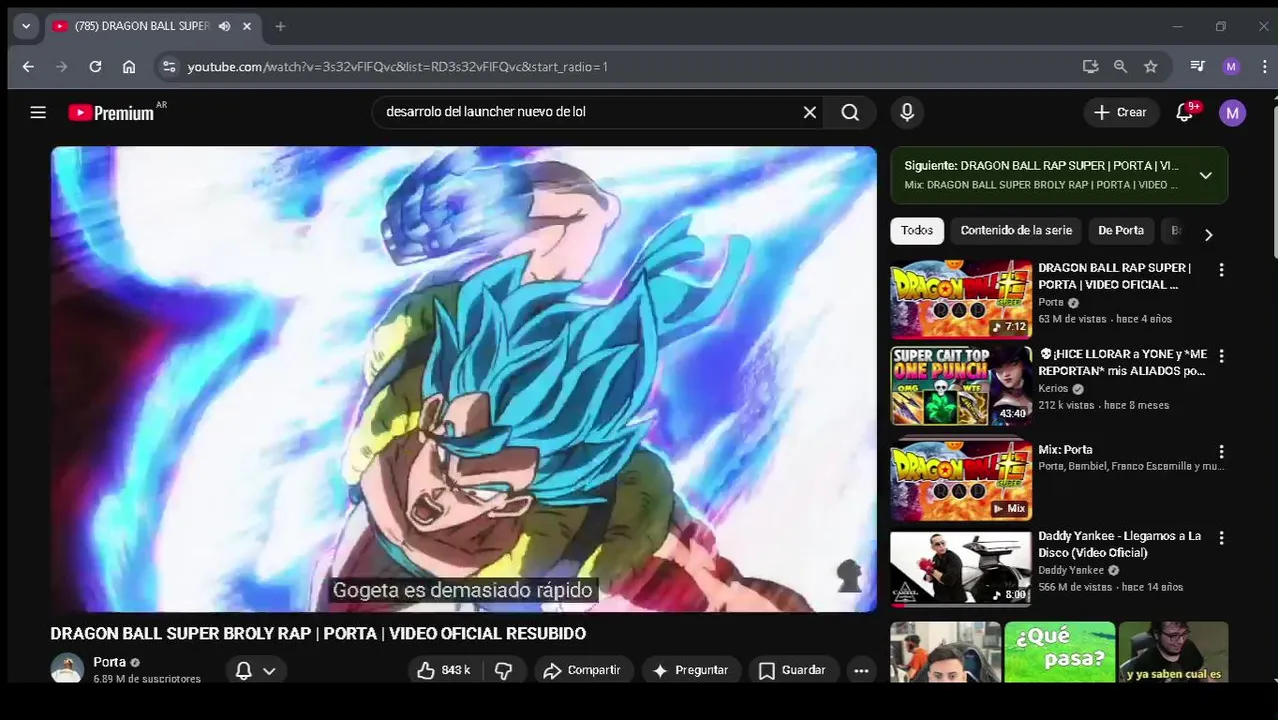Screen dimensions: 1278x720
Task: Click the Preguntar button
Action: (x=691, y=670)
